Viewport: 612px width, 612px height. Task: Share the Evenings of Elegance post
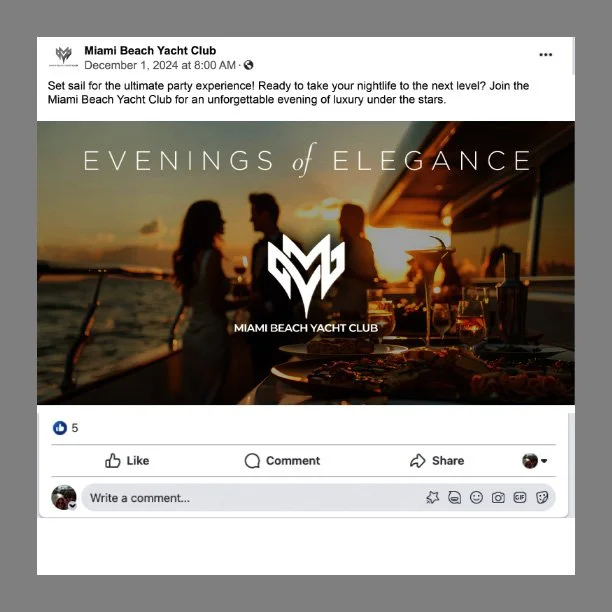[437, 461]
